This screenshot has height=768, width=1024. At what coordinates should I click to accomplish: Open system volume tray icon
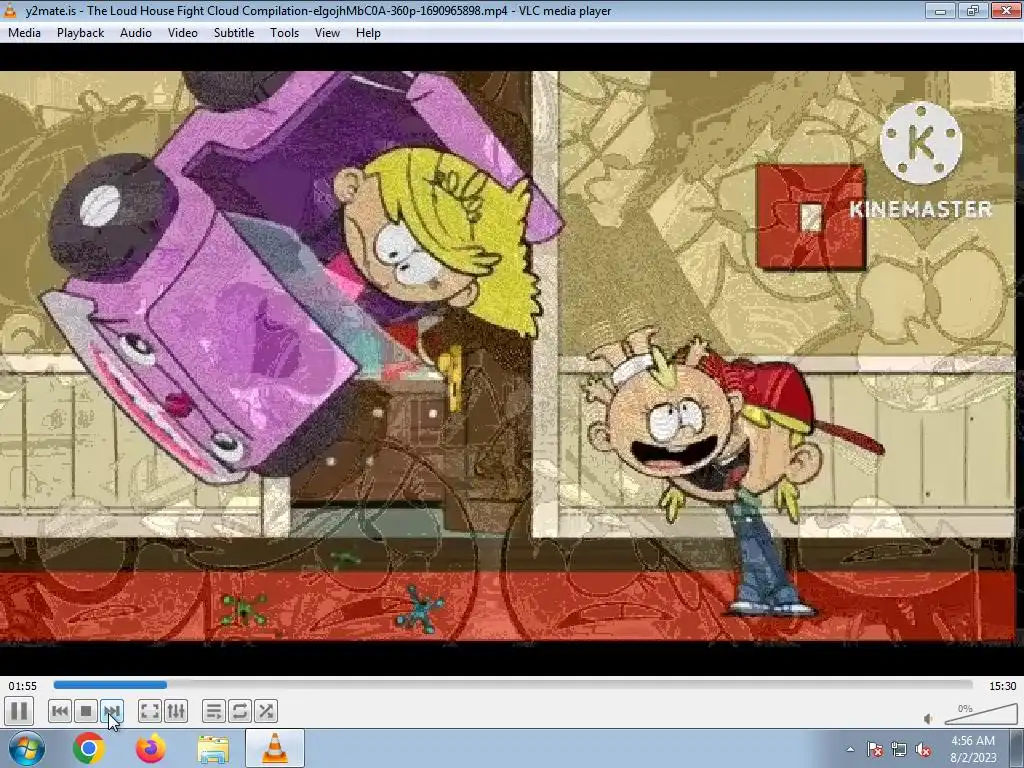coord(923,750)
